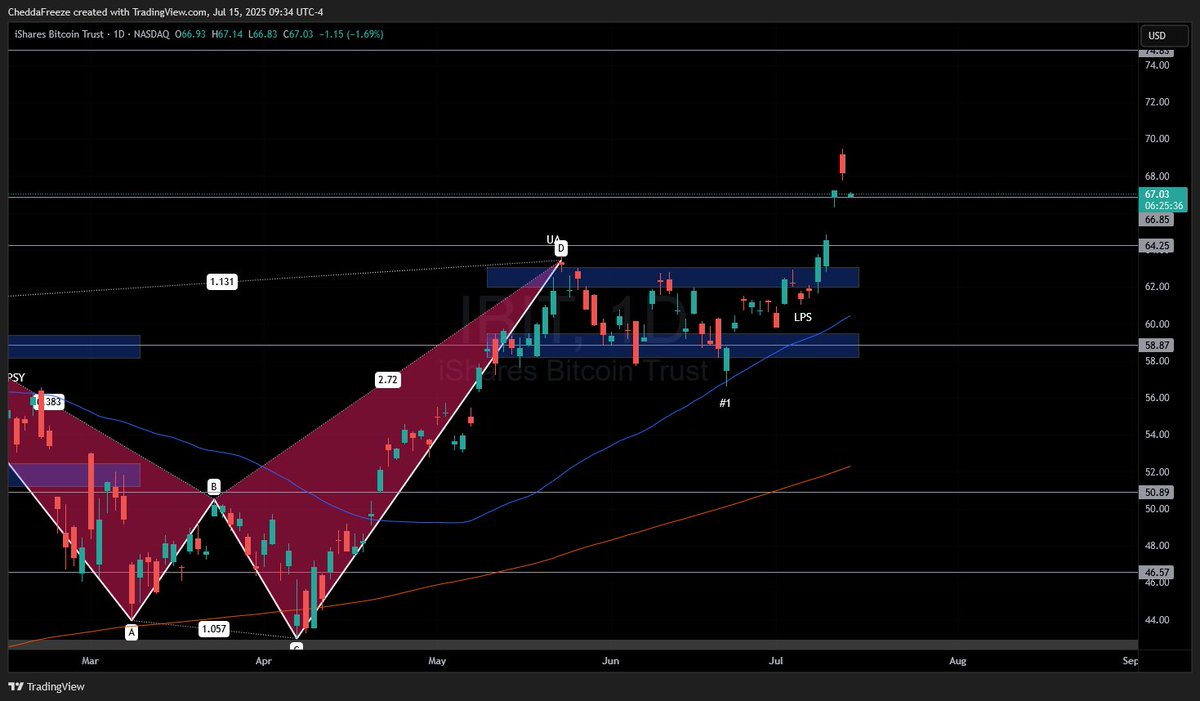
Task: Click the 2.72 ratio label
Action: pos(388,380)
